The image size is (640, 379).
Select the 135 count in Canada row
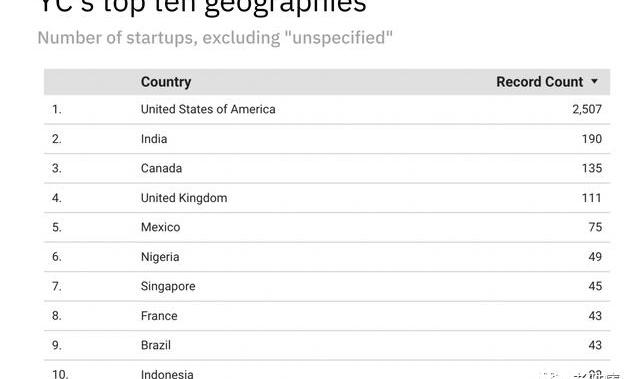pos(592,168)
